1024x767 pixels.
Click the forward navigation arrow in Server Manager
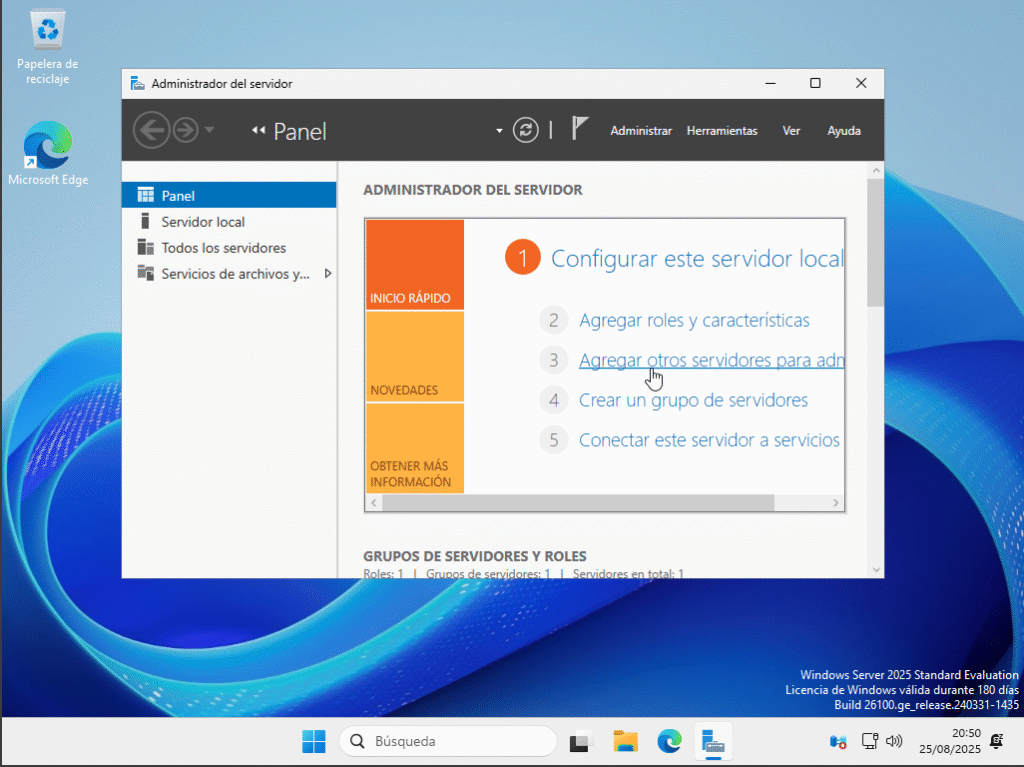pos(185,130)
